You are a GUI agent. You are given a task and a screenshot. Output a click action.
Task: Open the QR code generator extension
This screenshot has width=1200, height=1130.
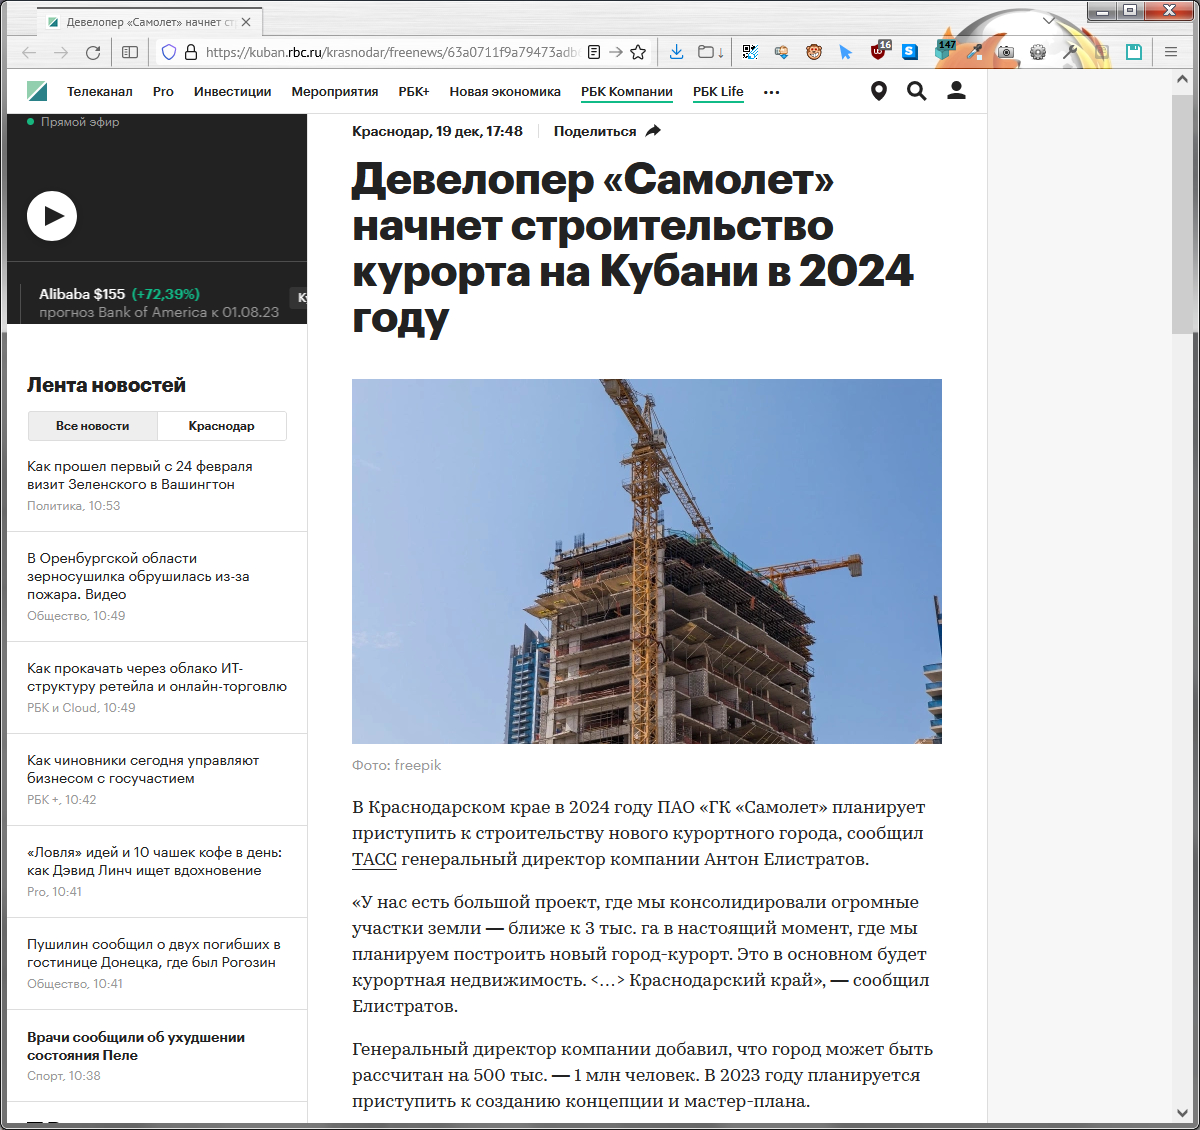(750, 52)
